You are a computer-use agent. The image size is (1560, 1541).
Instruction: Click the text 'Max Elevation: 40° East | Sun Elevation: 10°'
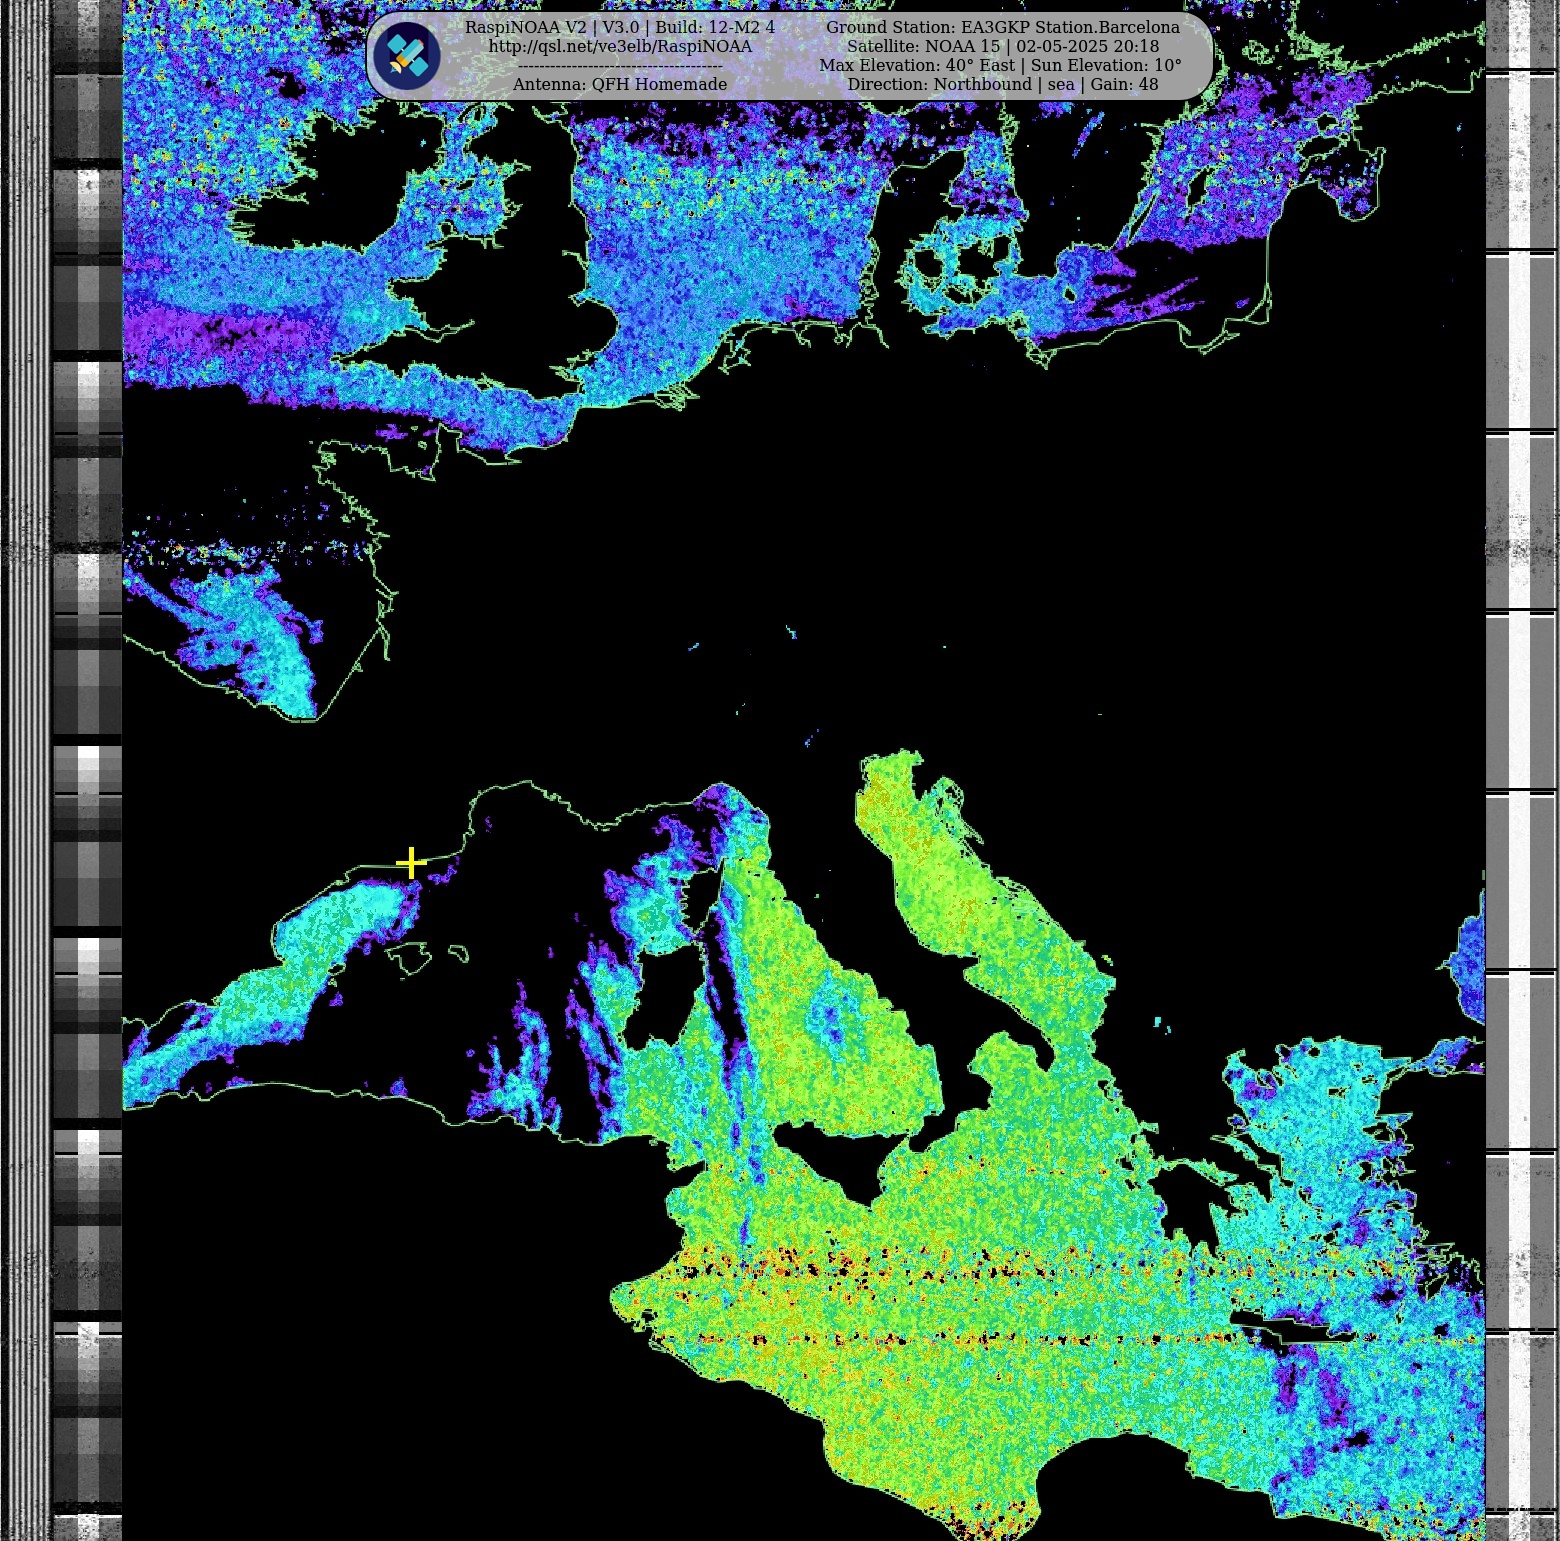click(x=1001, y=65)
